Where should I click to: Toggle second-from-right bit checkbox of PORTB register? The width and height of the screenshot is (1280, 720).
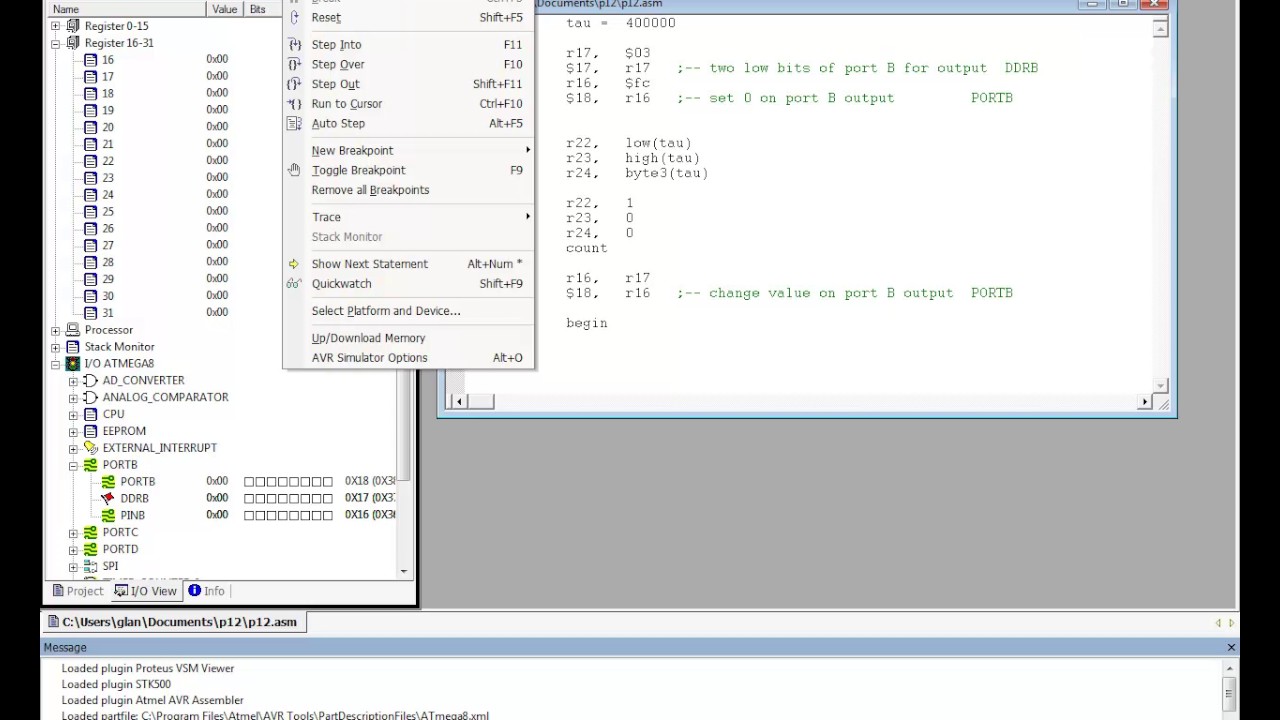(316, 482)
